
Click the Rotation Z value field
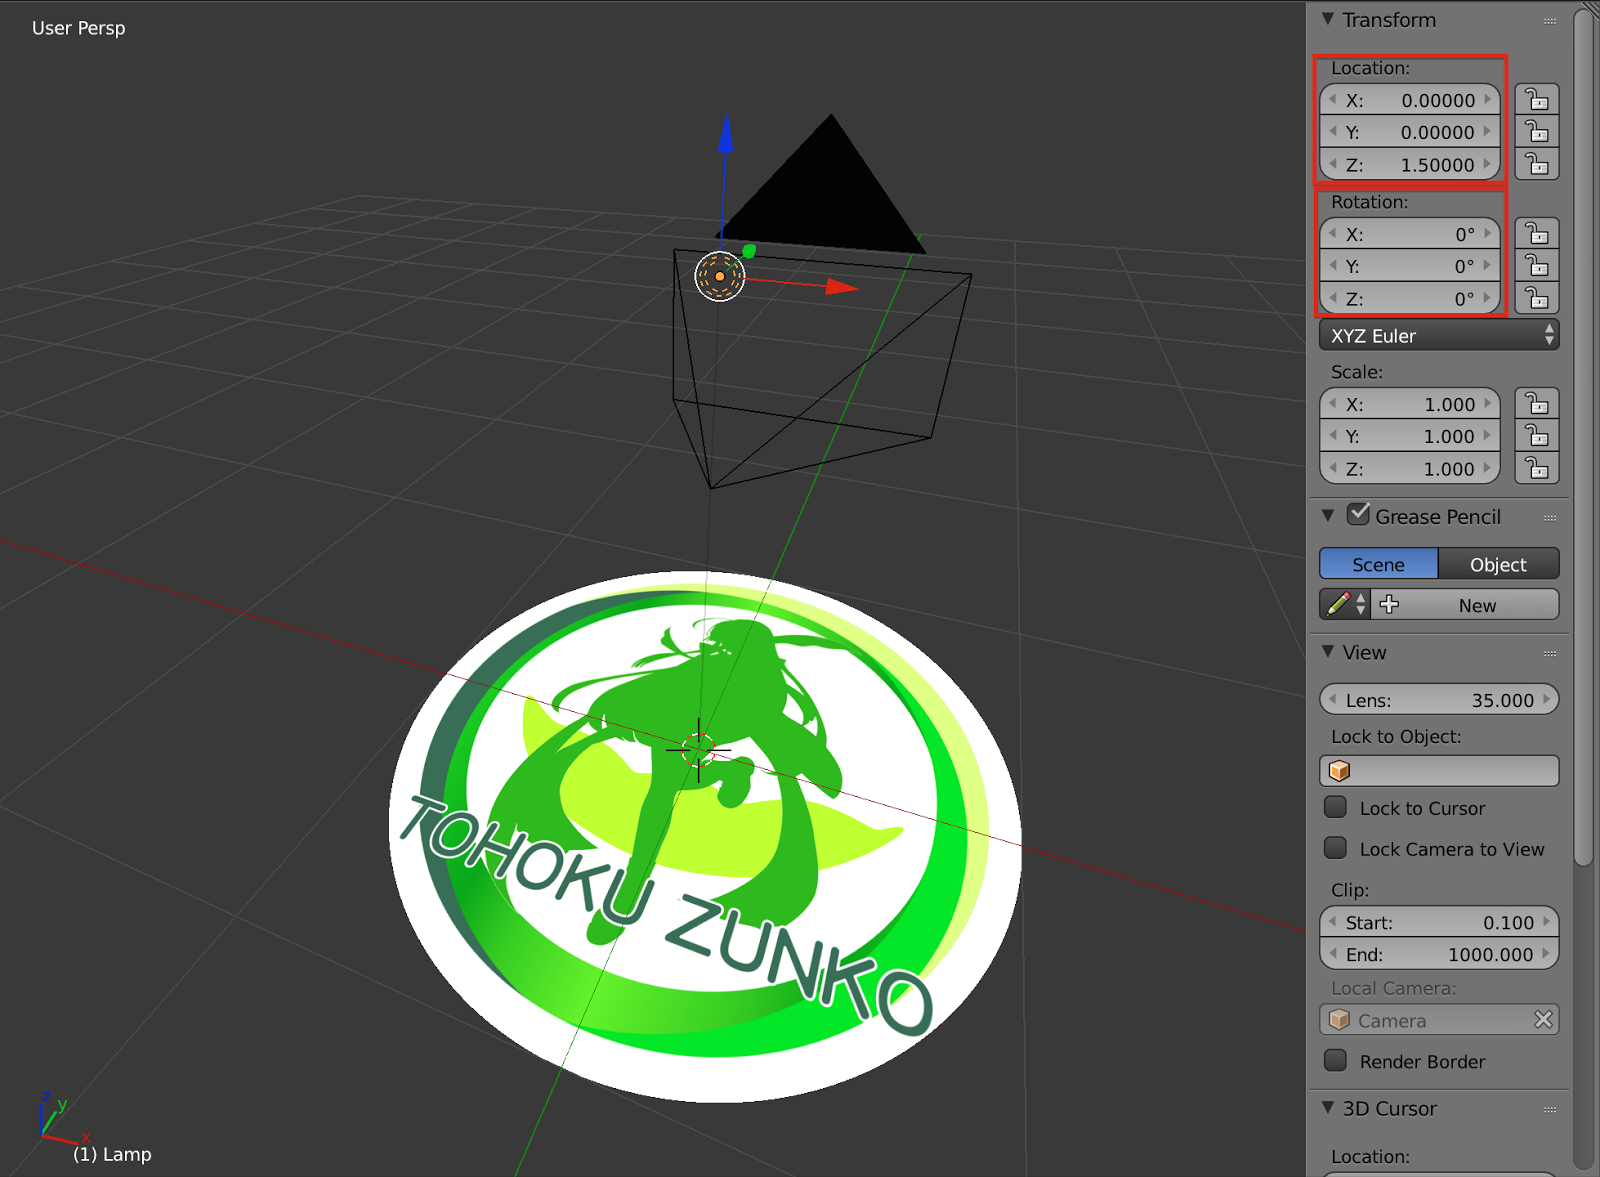tap(1410, 298)
